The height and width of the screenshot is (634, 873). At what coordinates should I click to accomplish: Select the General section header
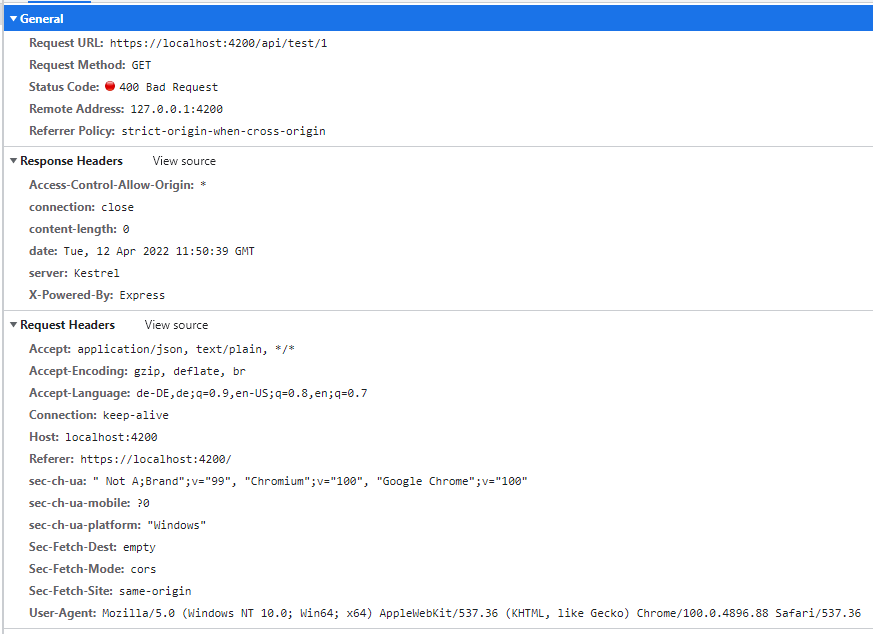[x=438, y=18]
